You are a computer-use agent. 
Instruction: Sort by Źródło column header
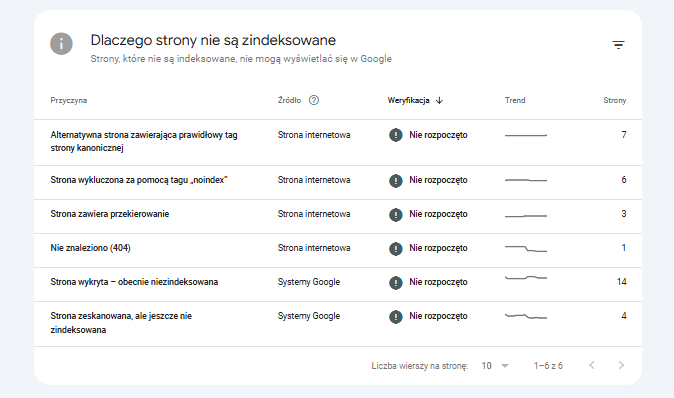click(x=289, y=100)
